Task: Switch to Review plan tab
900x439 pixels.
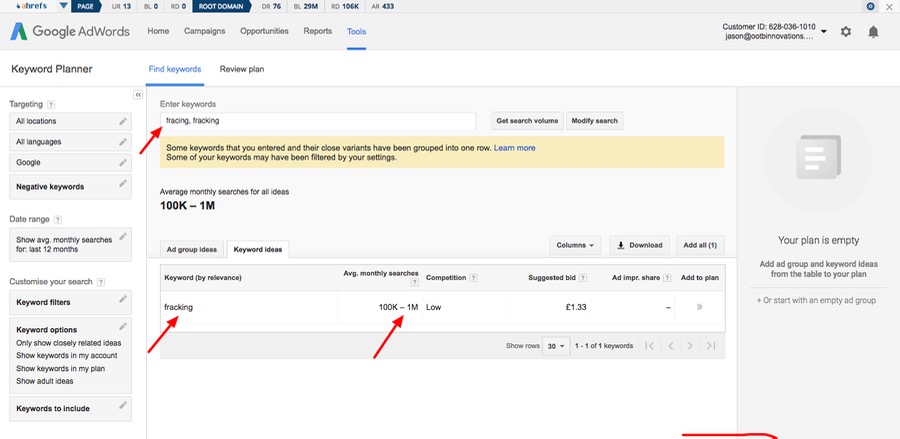Action: [x=242, y=69]
